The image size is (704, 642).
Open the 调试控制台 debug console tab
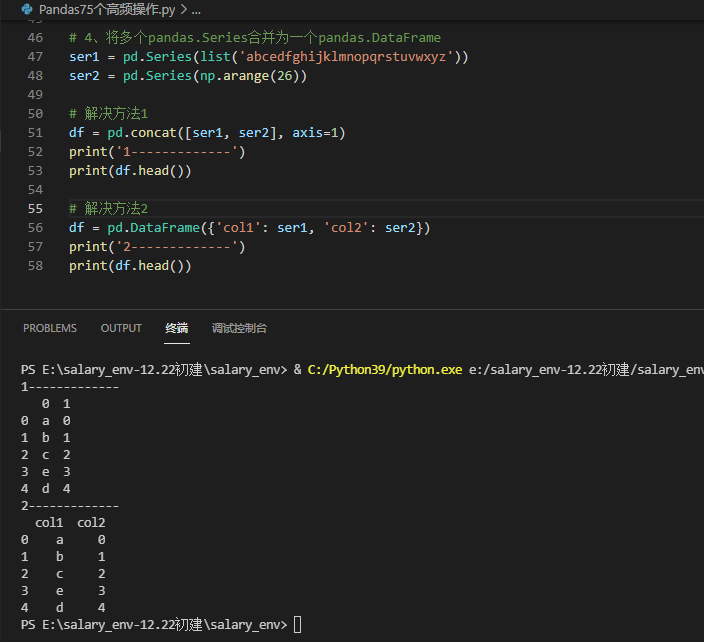[239, 328]
